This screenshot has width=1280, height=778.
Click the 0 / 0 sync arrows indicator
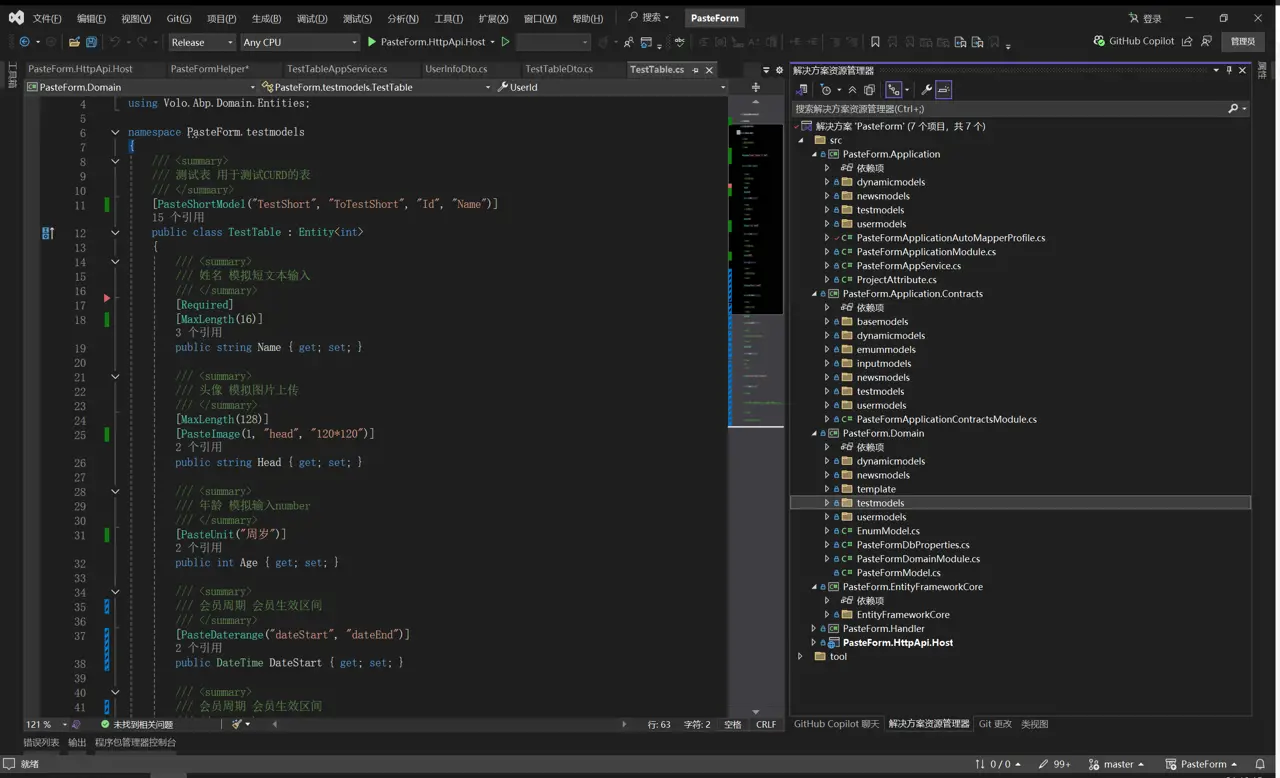998,764
